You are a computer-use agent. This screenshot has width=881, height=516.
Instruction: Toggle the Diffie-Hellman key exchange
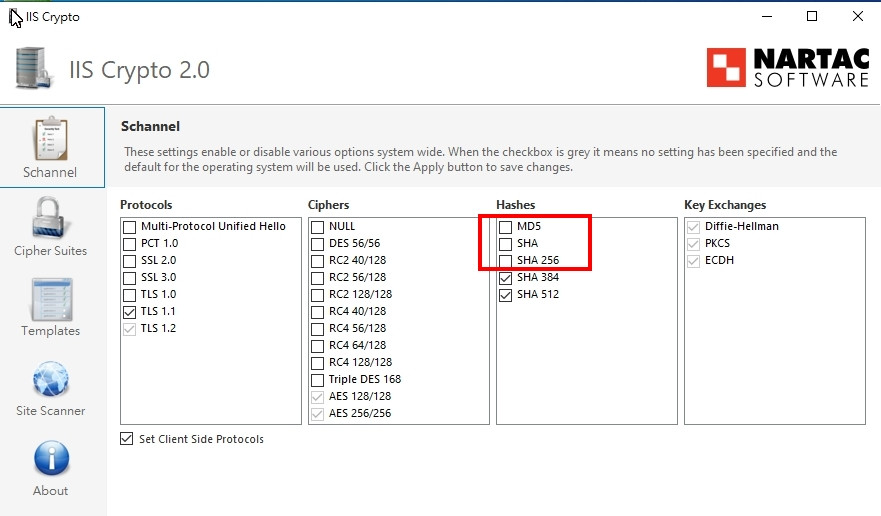693,227
